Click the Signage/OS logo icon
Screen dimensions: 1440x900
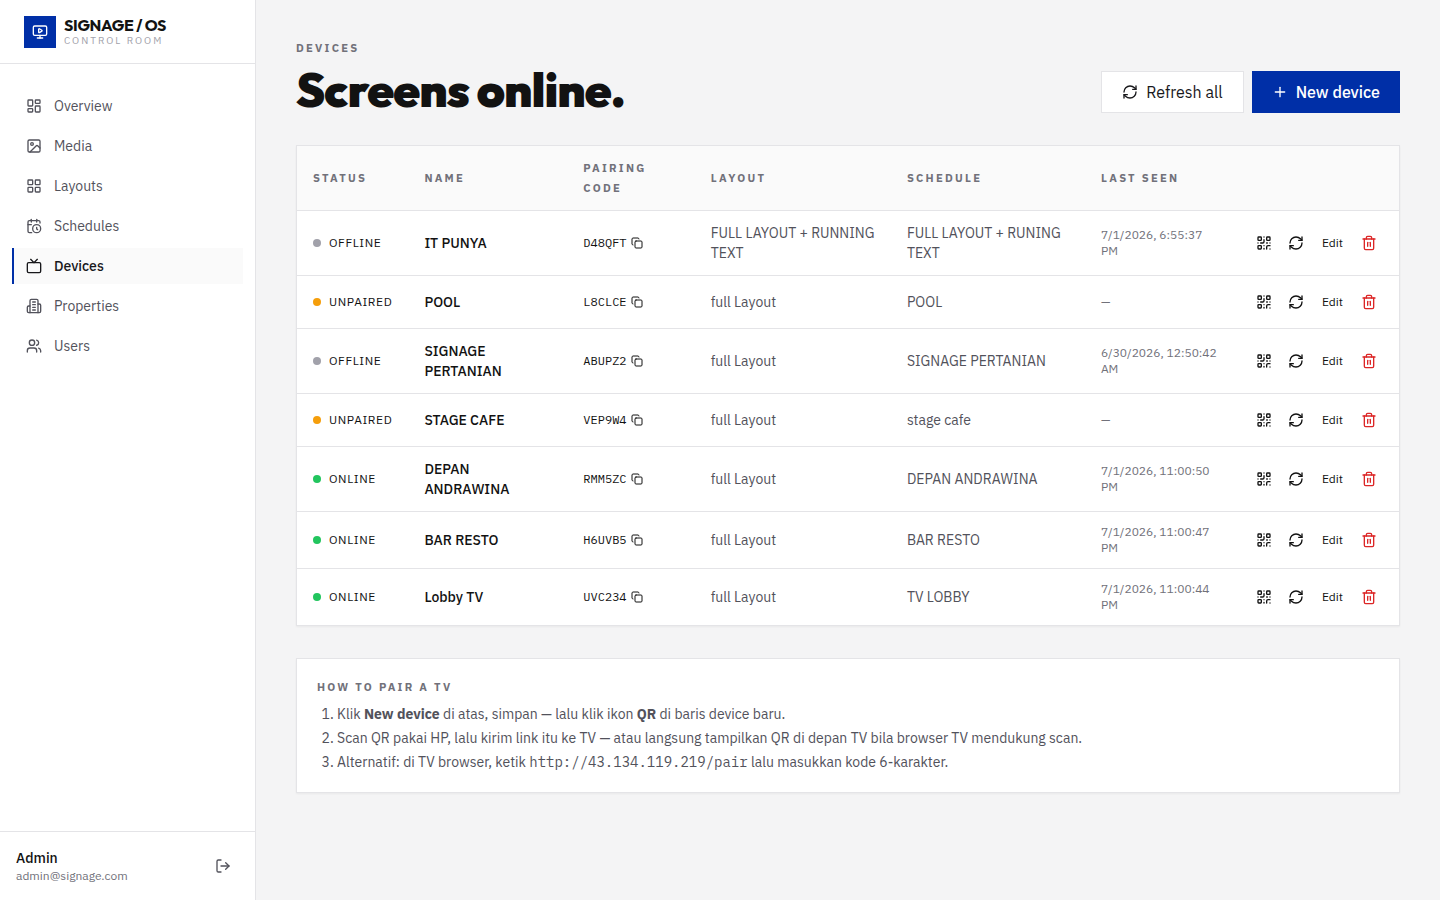[40, 32]
